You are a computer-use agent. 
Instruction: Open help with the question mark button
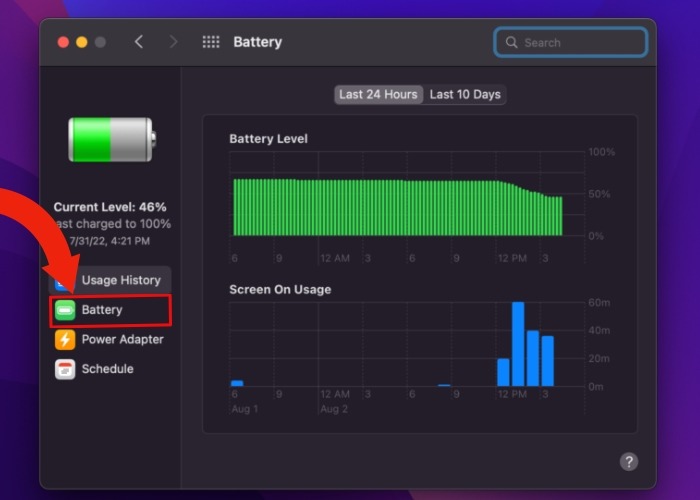click(628, 461)
